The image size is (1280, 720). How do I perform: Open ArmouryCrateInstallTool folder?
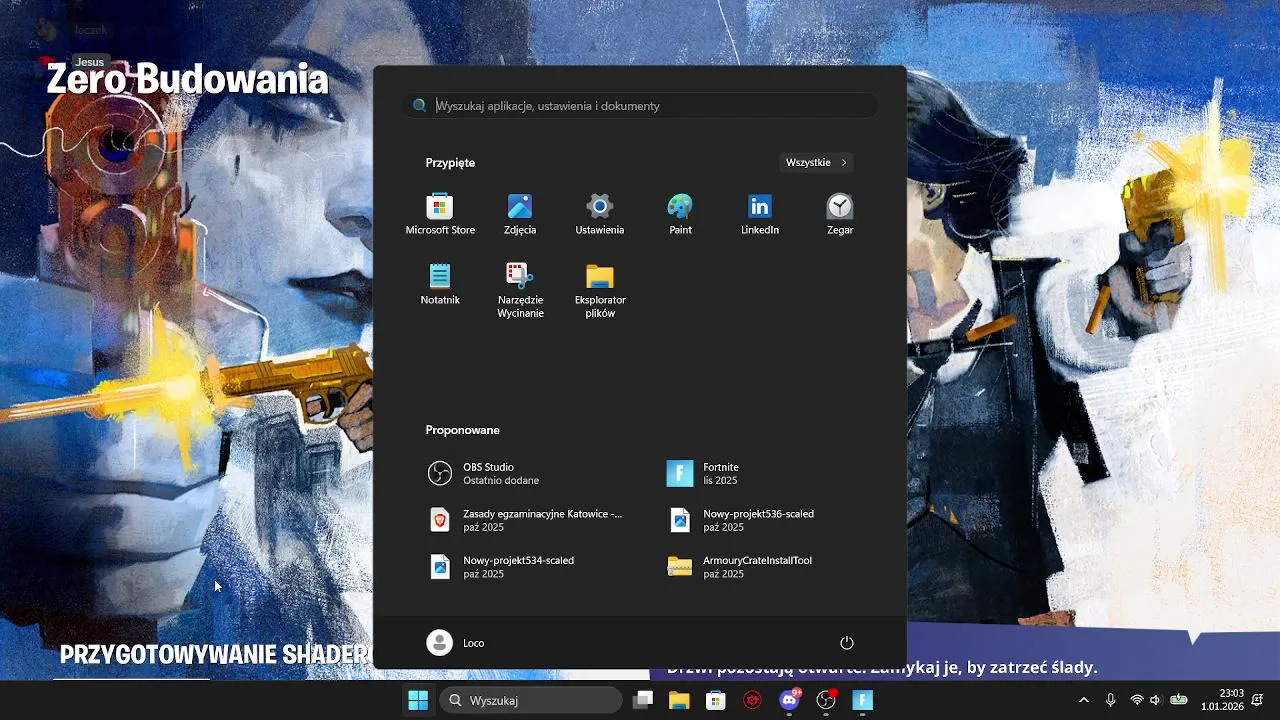760,567
